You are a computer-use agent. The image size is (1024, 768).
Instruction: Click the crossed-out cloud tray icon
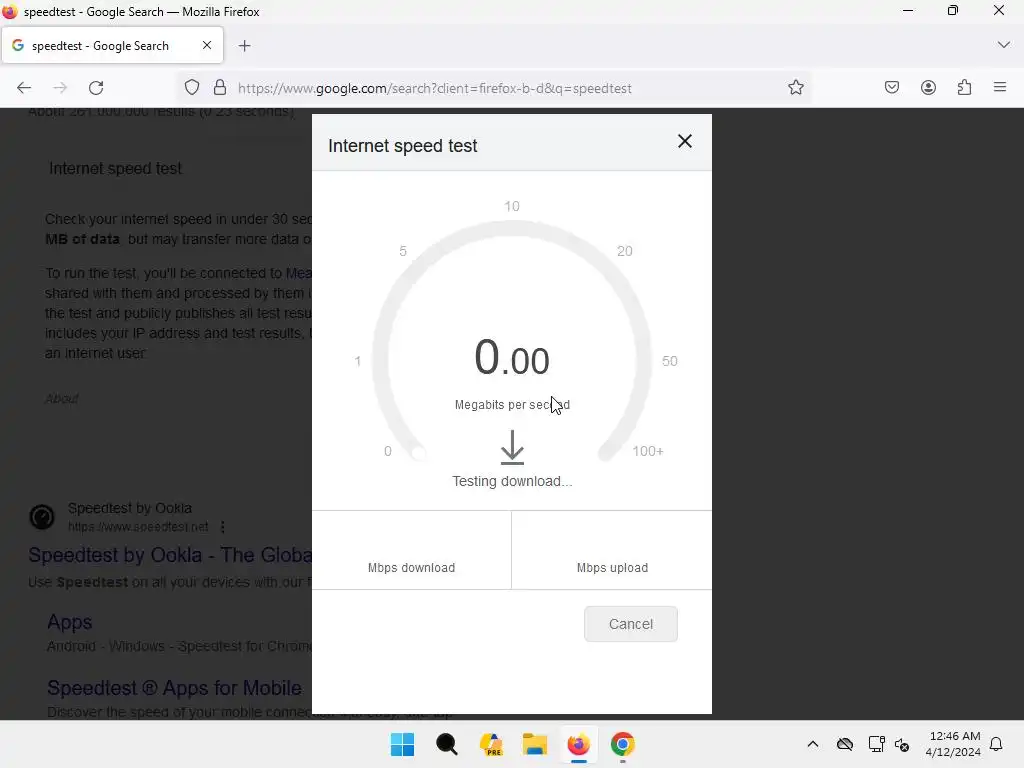pos(844,744)
